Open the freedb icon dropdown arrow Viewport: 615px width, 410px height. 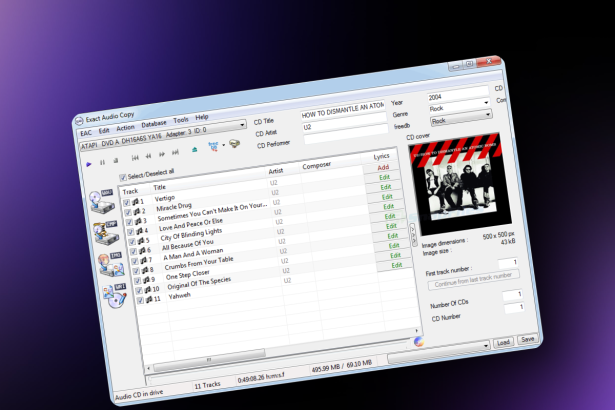224,145
